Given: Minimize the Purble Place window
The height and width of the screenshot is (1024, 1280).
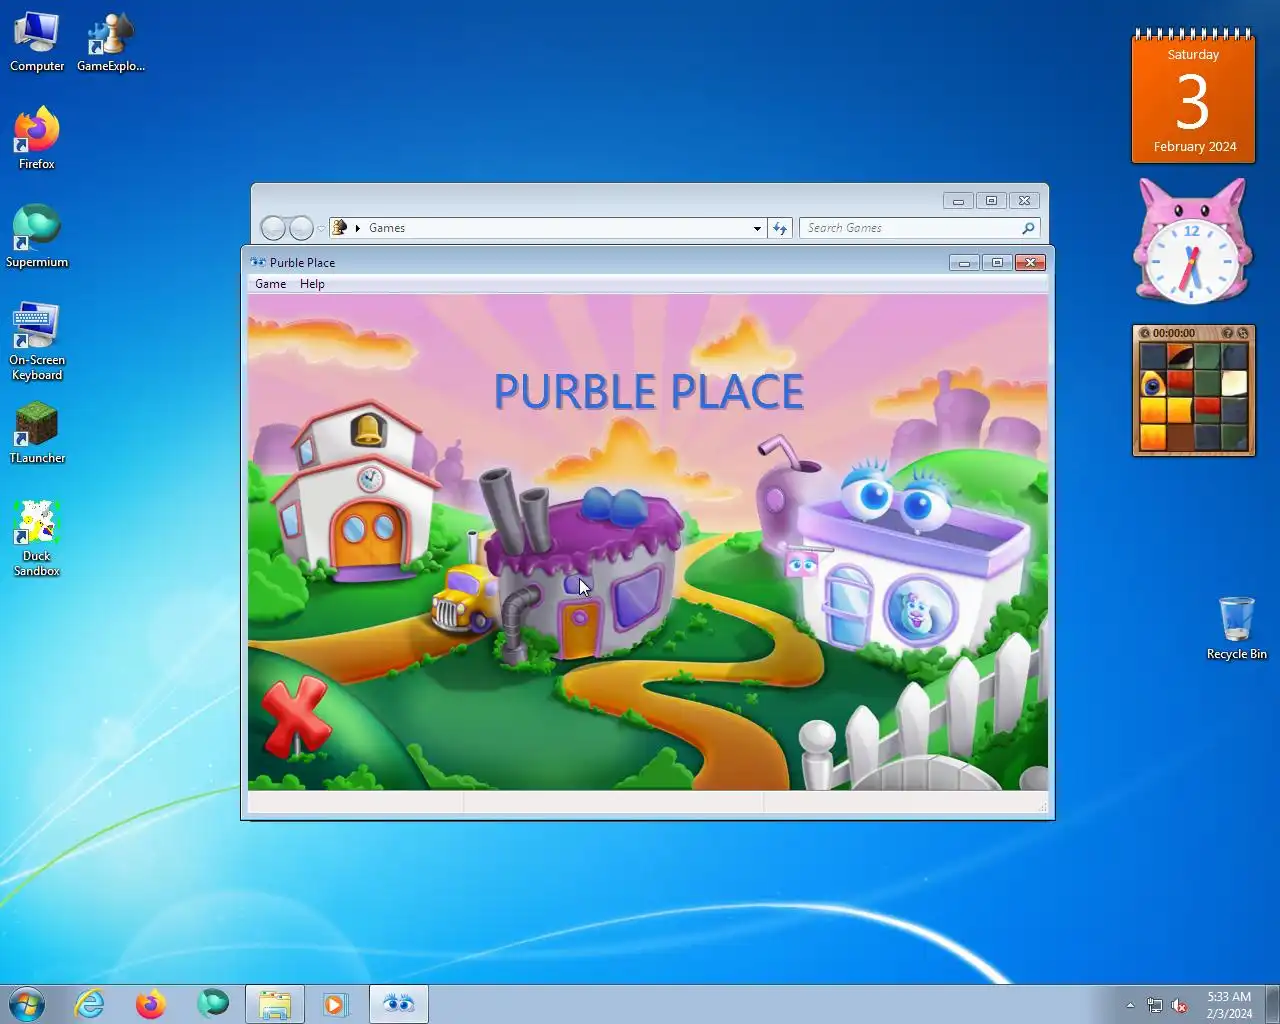Looking at the screenshot, I should (964, 263).
